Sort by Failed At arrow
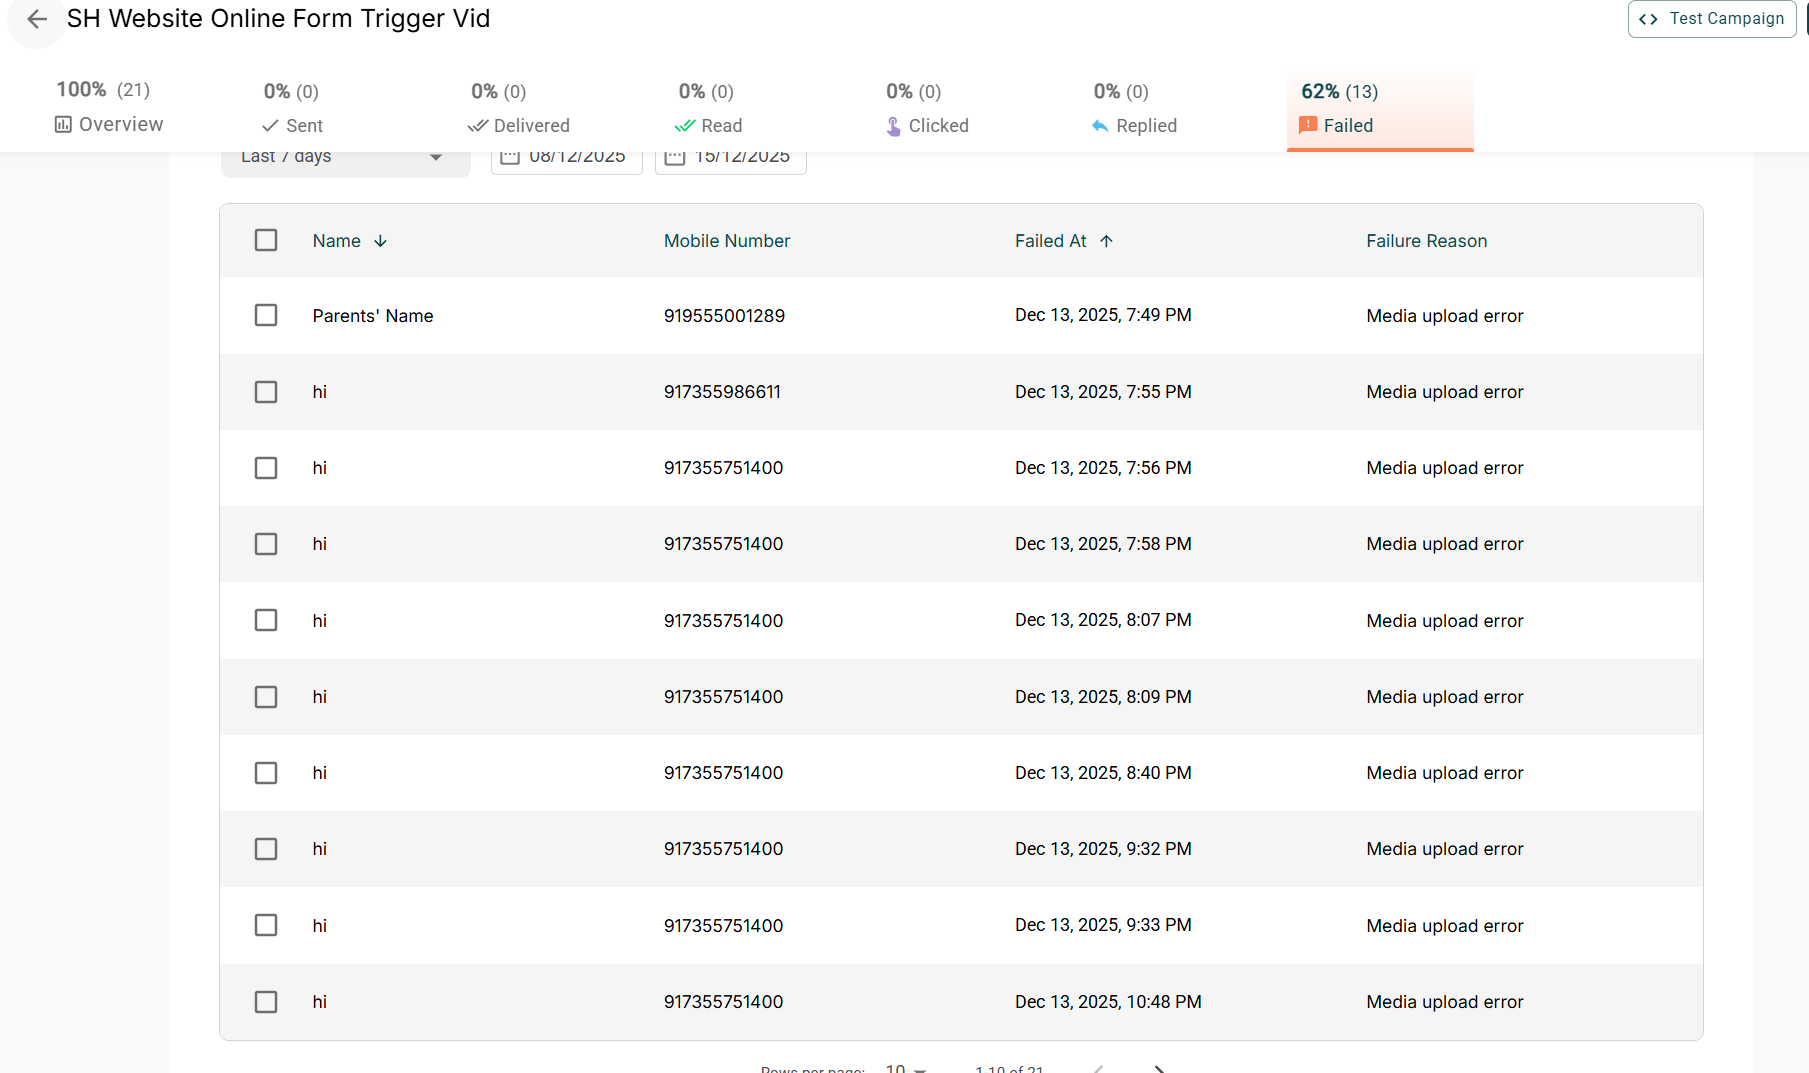1809x1073 pixels. pyautogui.click(x=1106, y=241)
